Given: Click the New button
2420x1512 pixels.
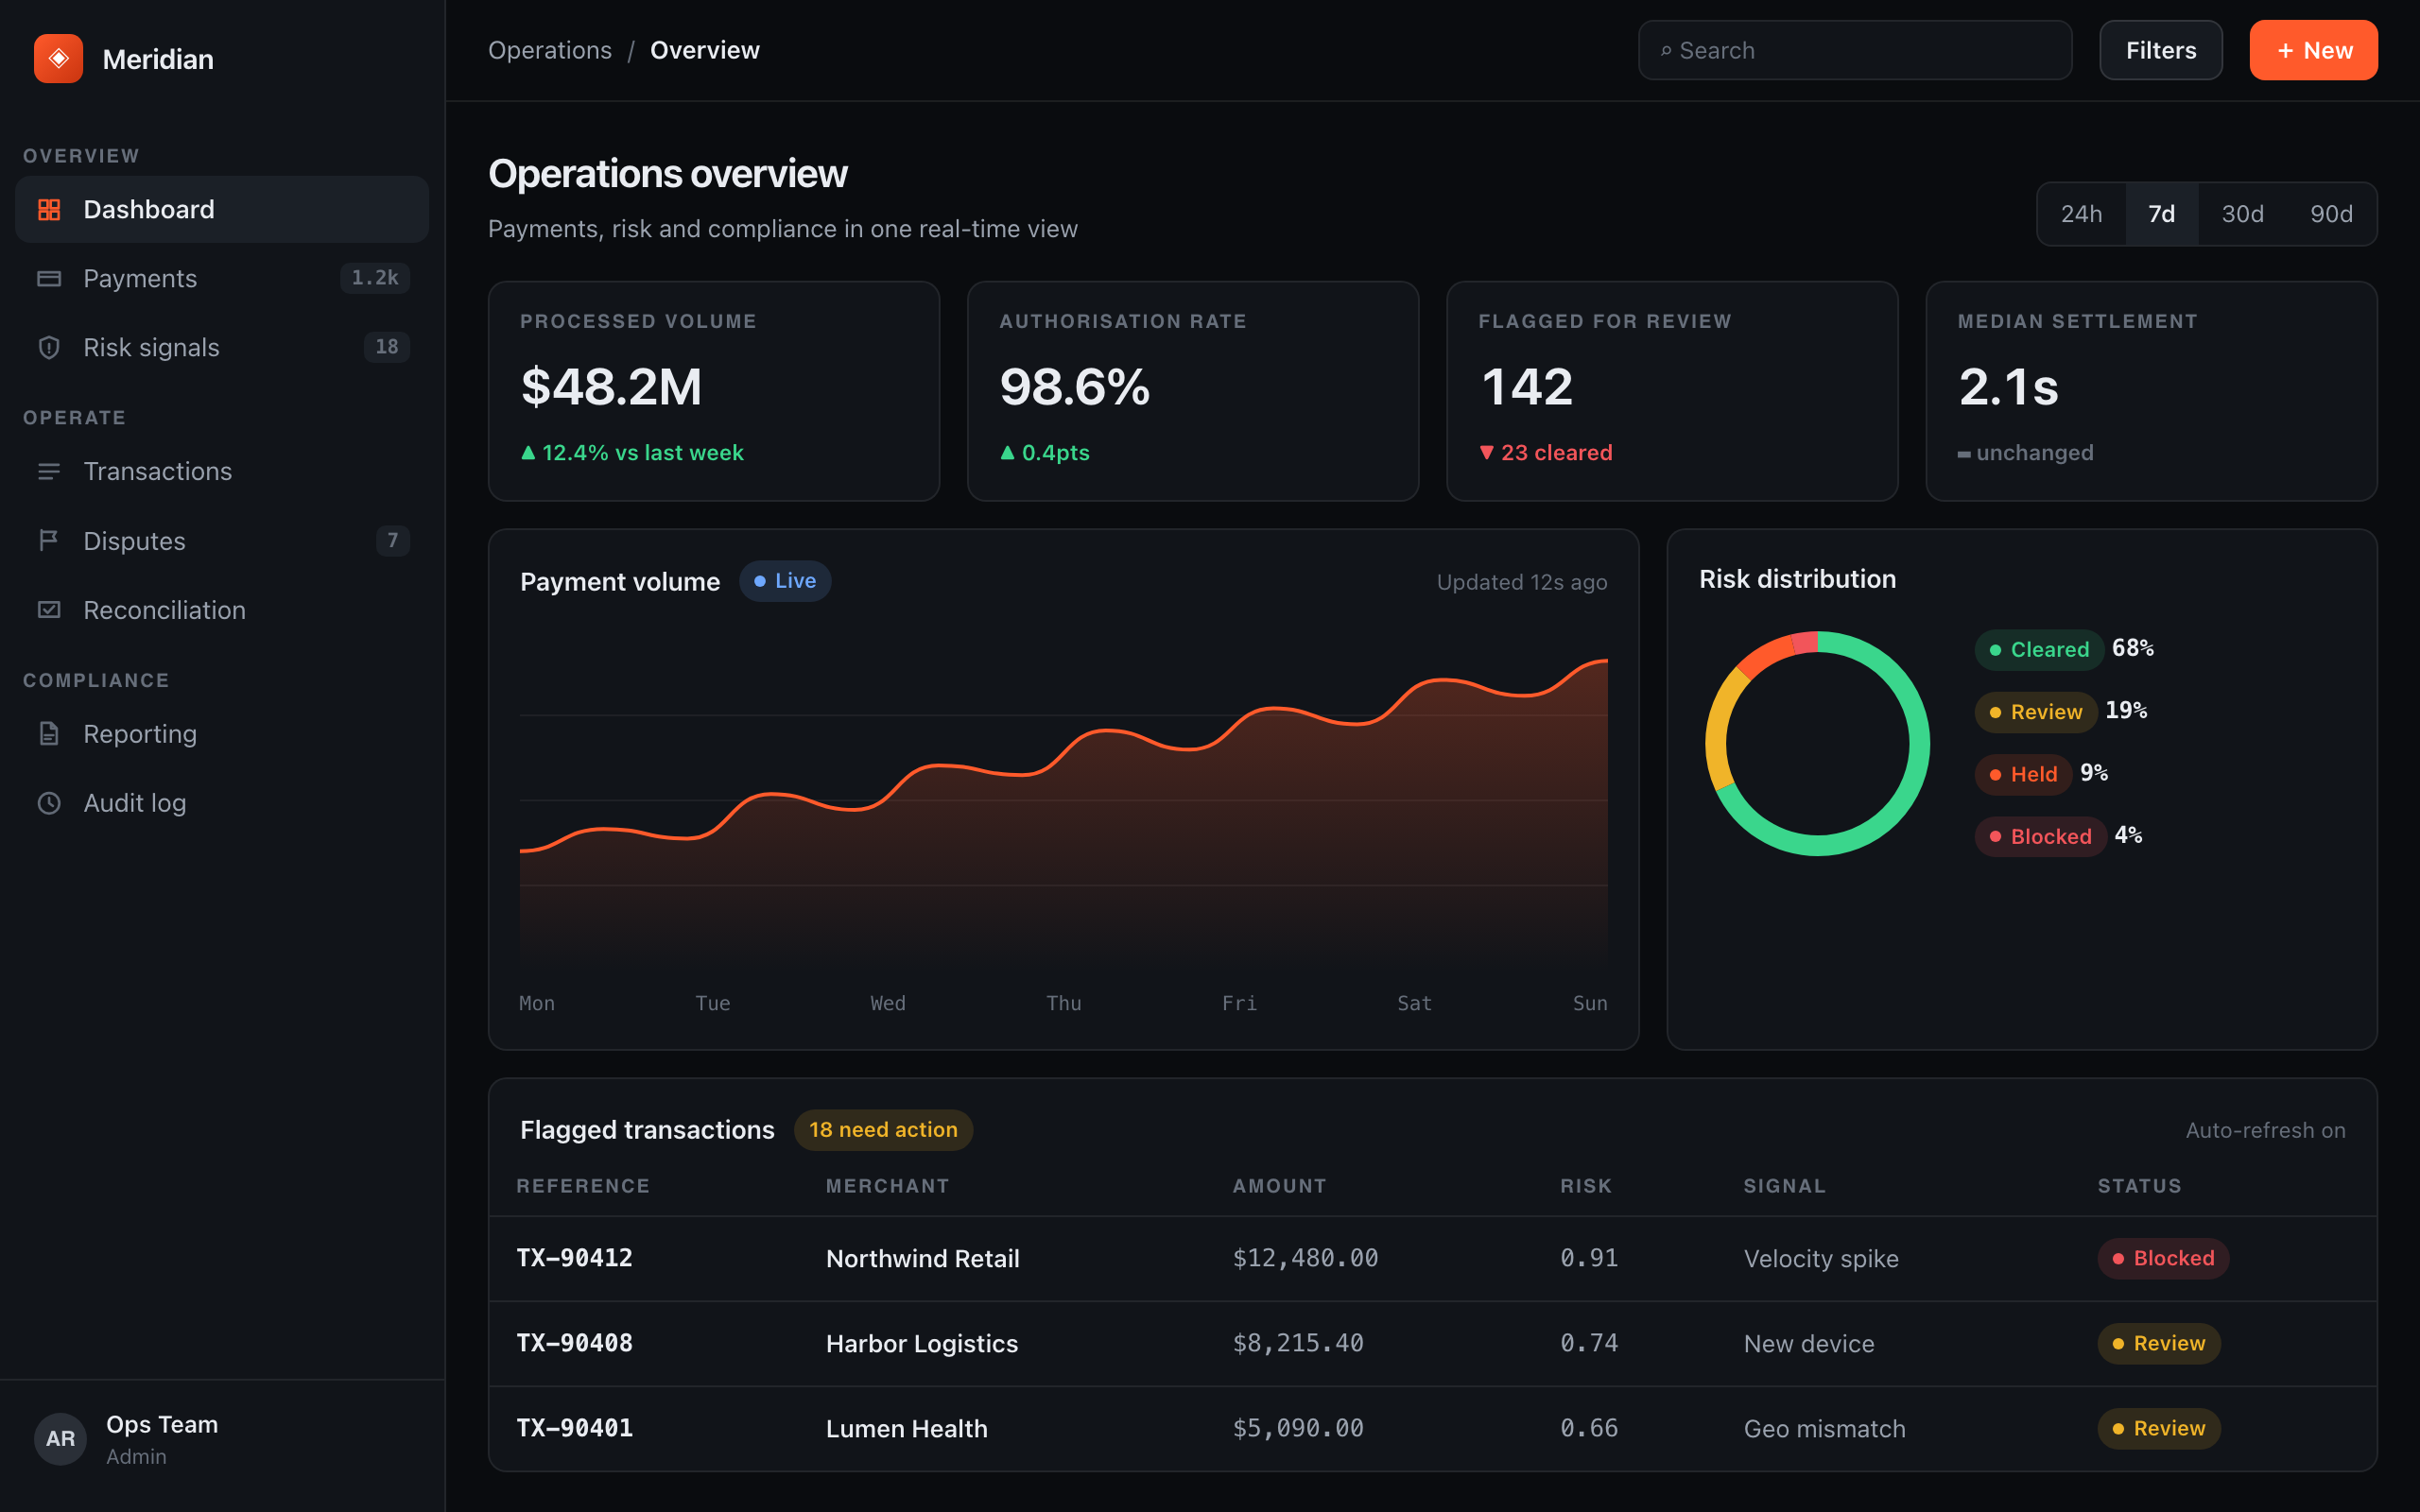Looking at the screenshot, I should coord(2313,50).
